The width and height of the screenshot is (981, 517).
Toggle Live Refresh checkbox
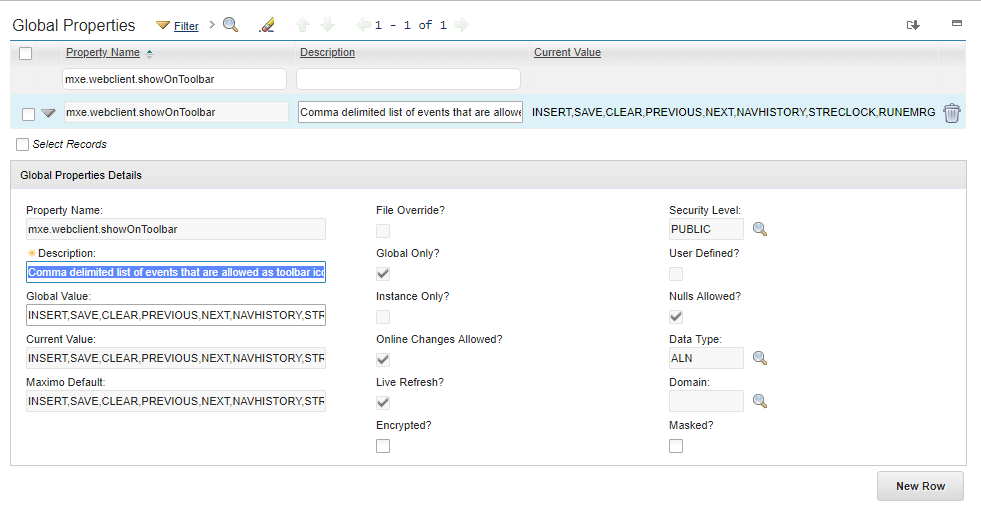[383, 402]
